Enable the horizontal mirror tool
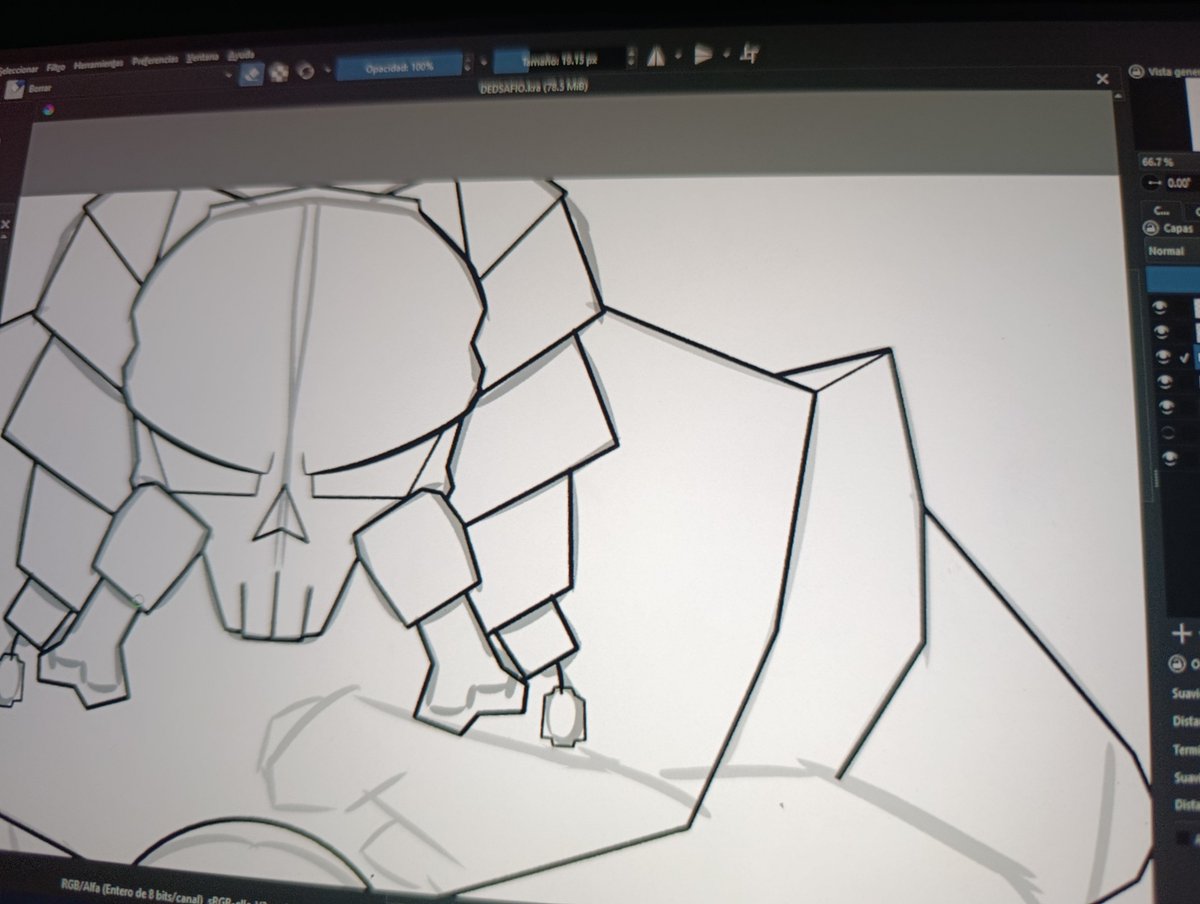 pyautogui.click(x=656, y=57)
